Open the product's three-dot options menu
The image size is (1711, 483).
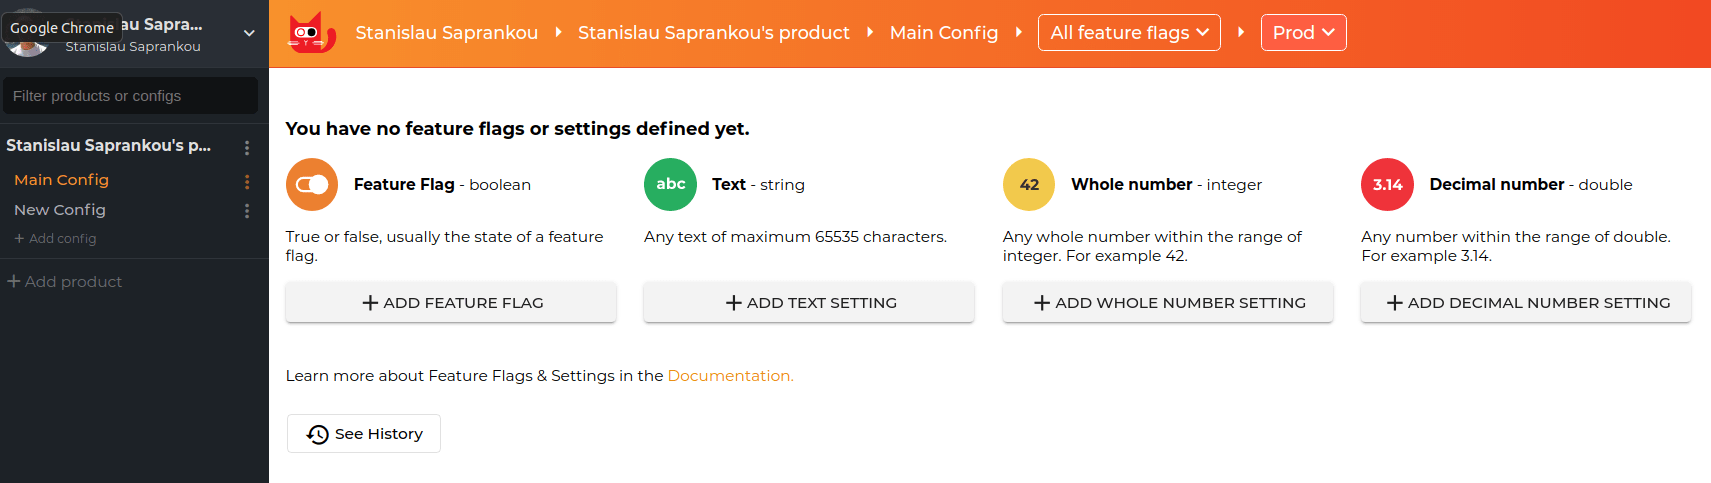click(247, 147)
